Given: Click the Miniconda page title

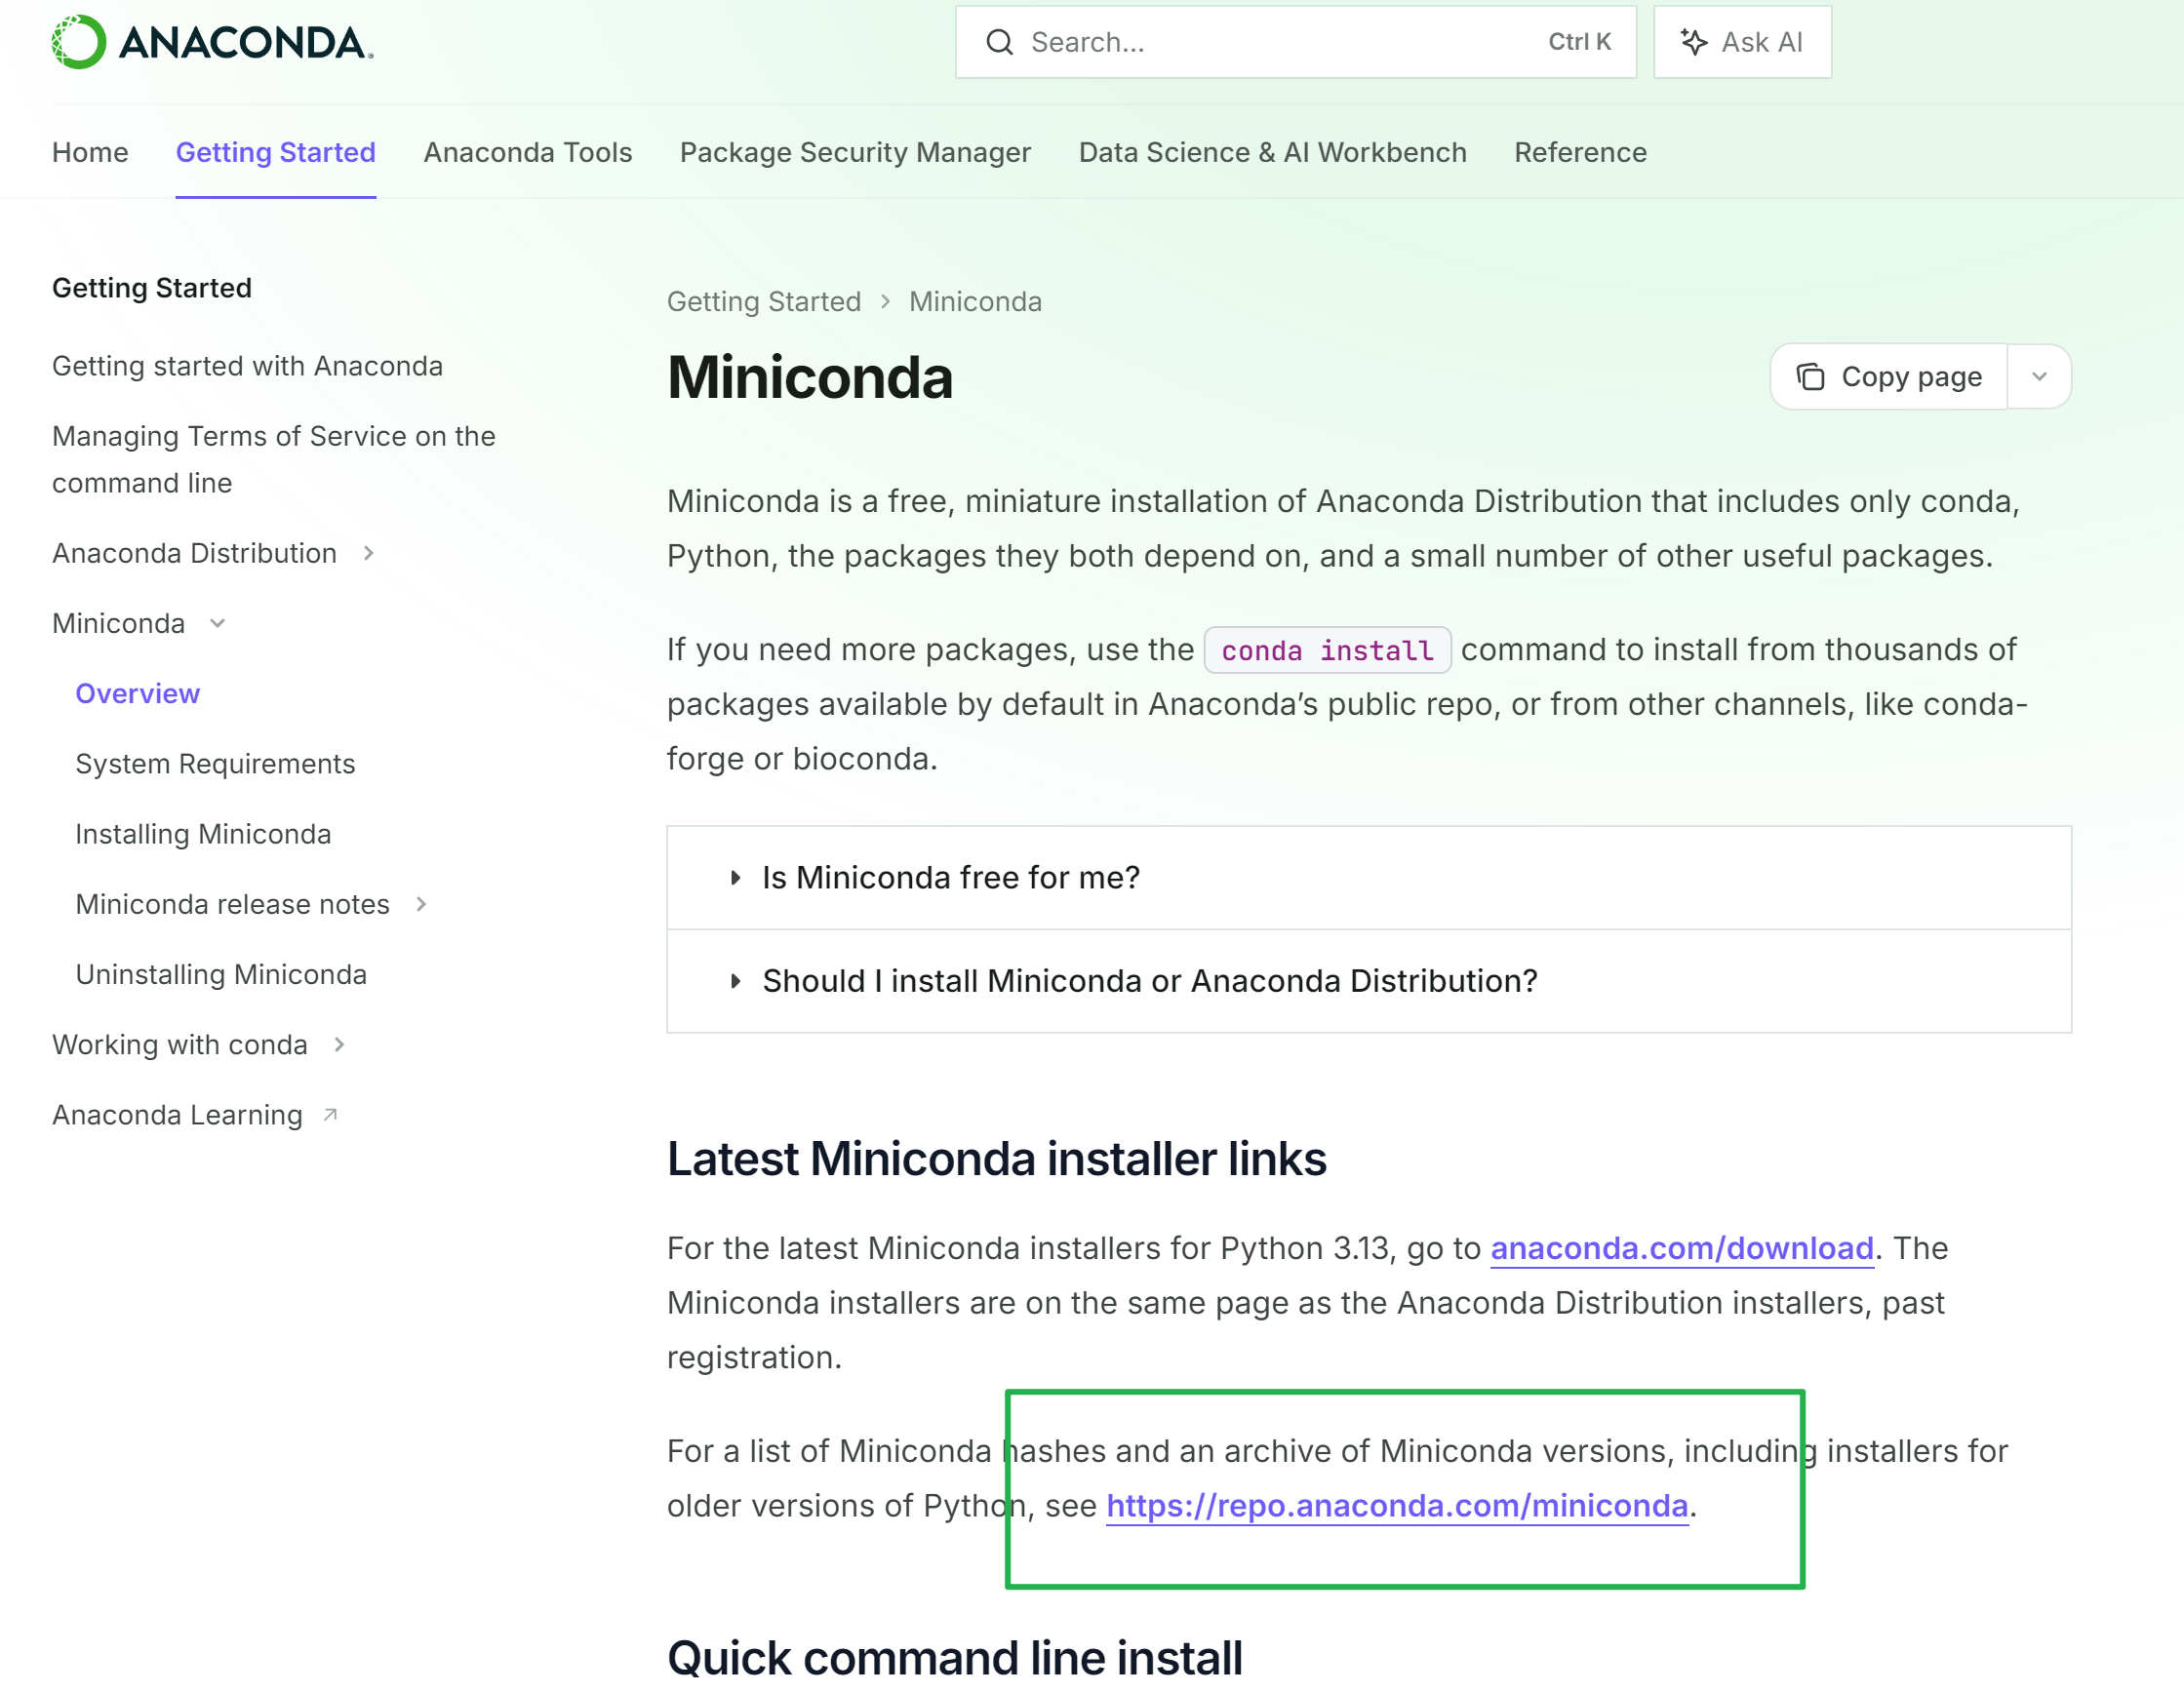Looking at the screenshot, I should pyautogui.click(x=810, y=377).
